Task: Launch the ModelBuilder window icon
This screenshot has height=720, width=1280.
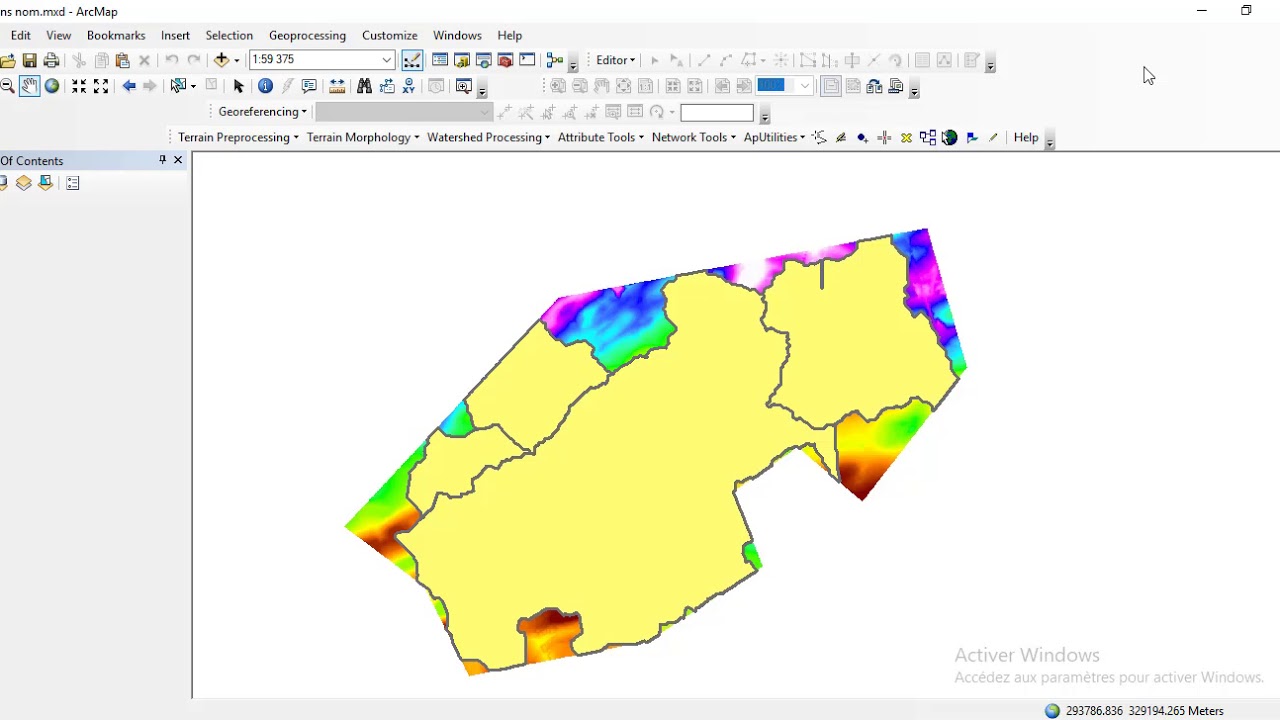Action: 554,60
